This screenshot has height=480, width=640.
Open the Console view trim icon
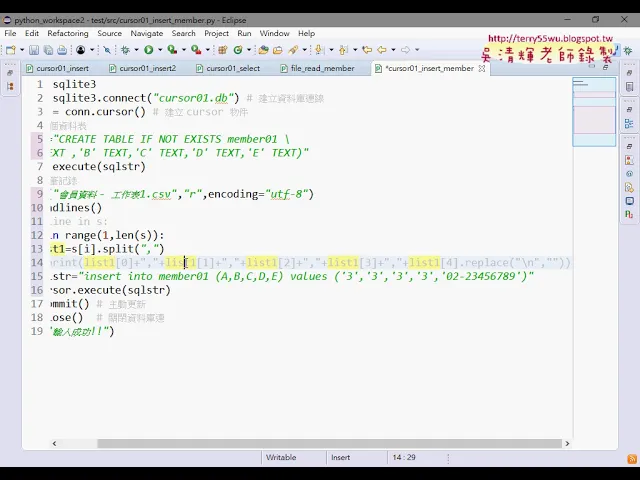pos(629,201)
